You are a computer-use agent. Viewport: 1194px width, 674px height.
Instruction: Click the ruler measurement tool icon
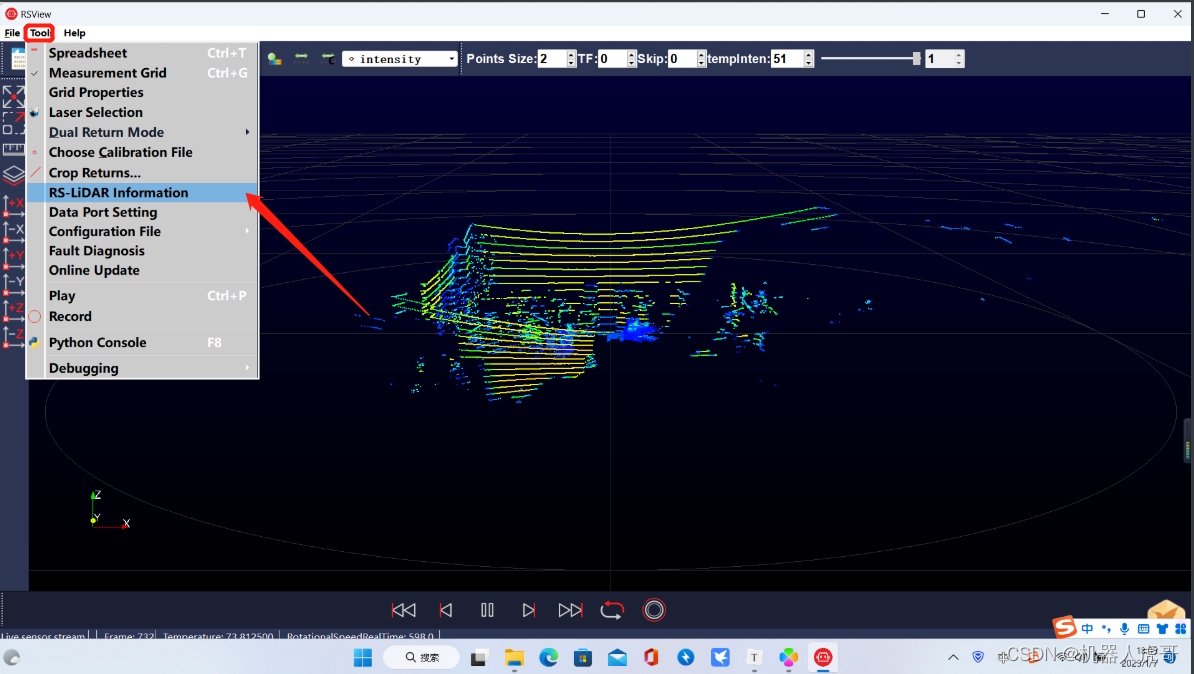pos(14,149)
